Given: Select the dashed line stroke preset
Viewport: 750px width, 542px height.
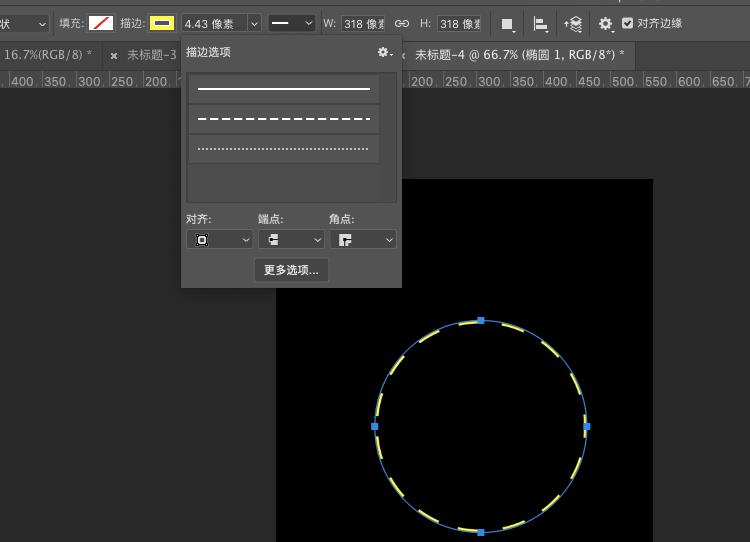Looking at the screenshot, I should point(284,119).
